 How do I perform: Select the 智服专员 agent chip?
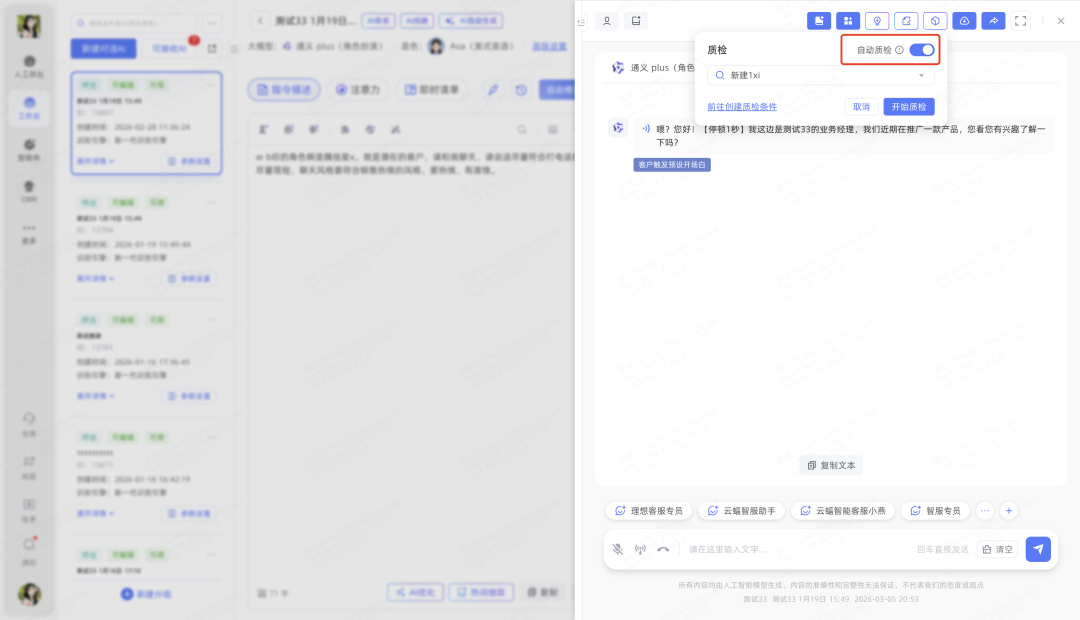coord(934,511)
